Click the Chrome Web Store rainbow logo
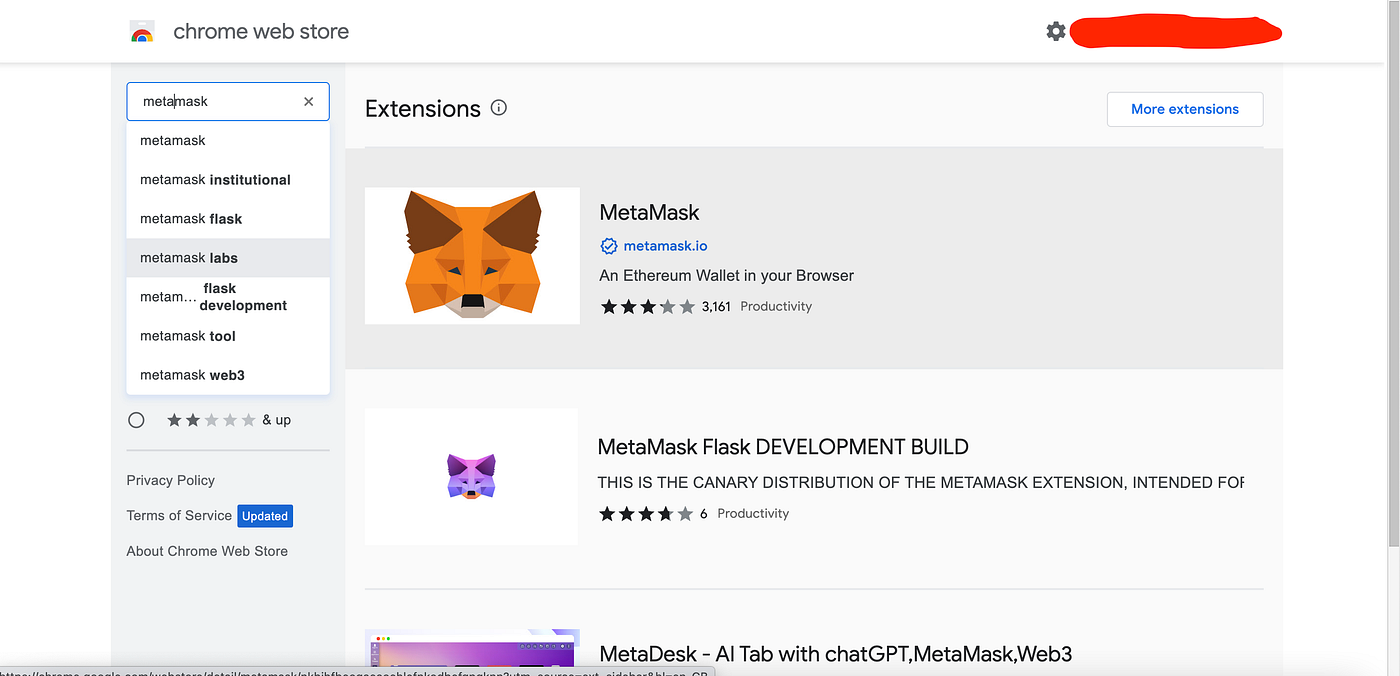 coord(142,32)
